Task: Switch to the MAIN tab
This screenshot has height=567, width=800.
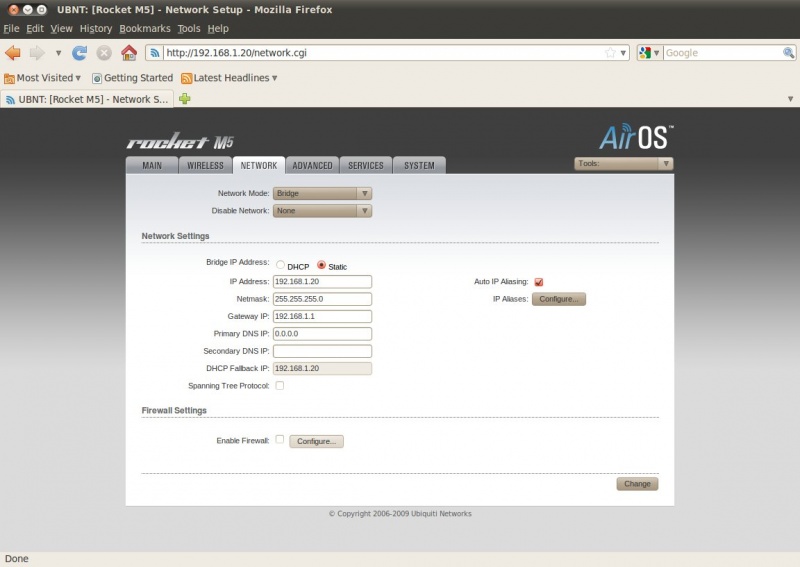Action: pyautogui.click(x=152, y=165)
